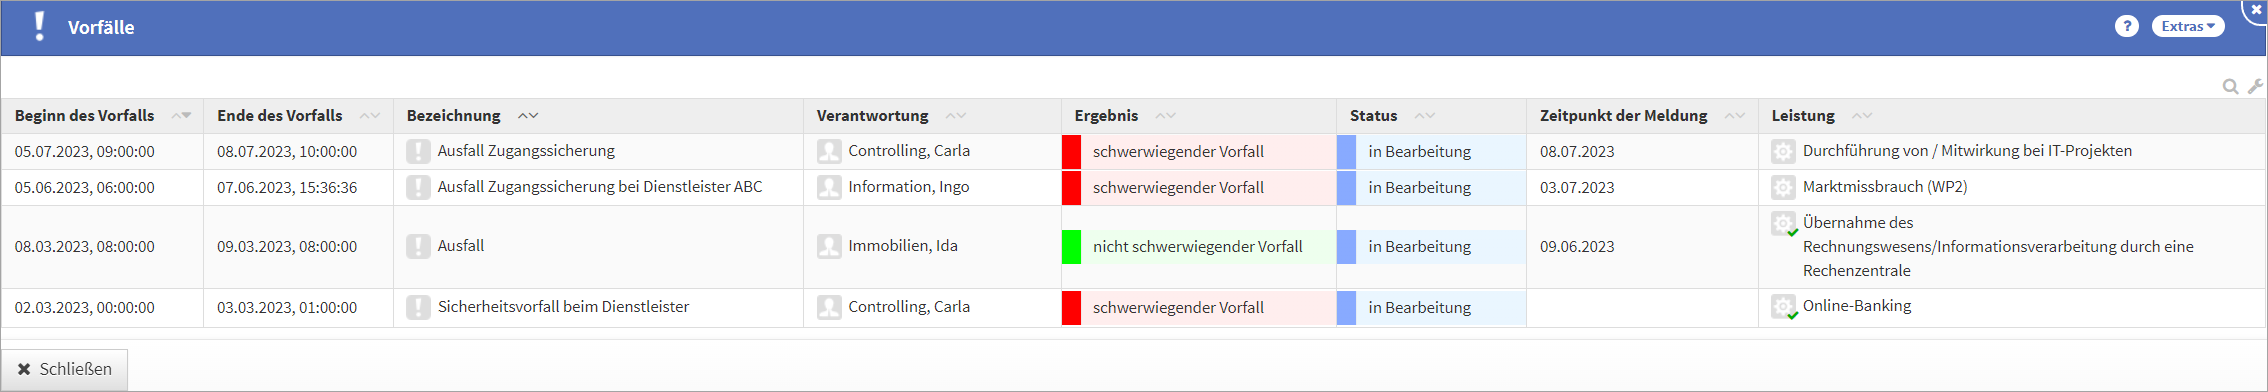Click gear icon beside Marktmissbrauch (WP2)
The height and width of the screenshot is (392, 2268).
tap(1783, 188)
